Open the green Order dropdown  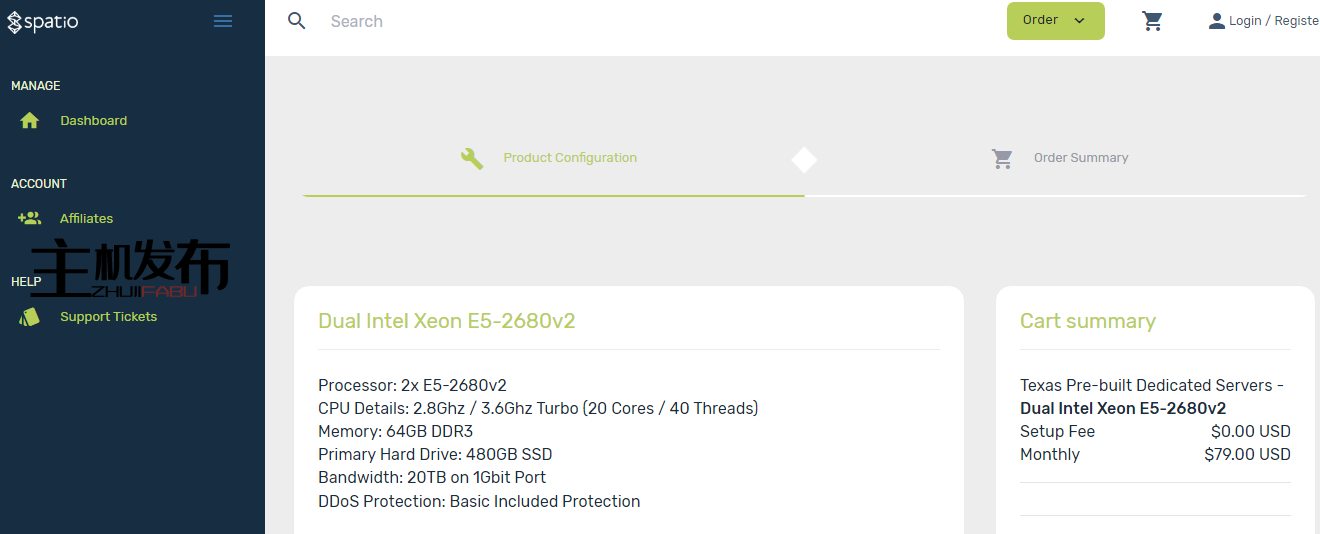pyautogui.click(x=1055, y=21)
